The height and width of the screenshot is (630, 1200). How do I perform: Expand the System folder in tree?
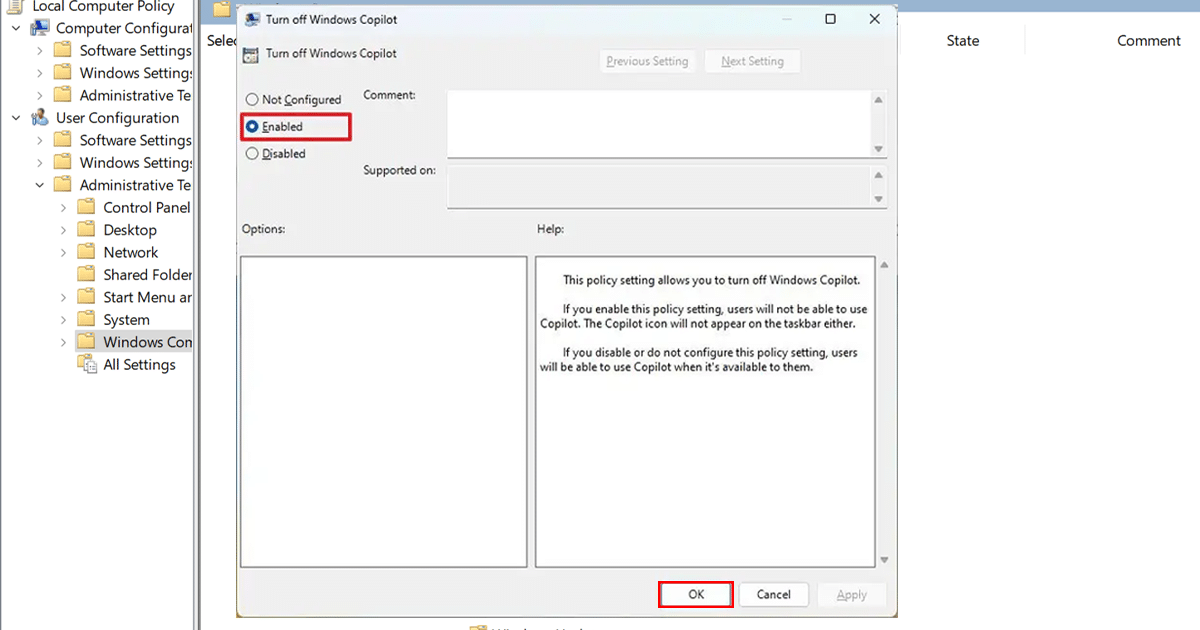click(x=64, y=320)
